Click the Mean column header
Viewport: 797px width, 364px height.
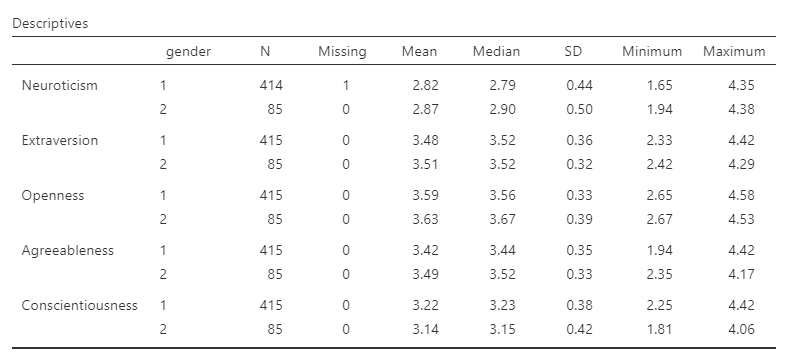point(419,51)
